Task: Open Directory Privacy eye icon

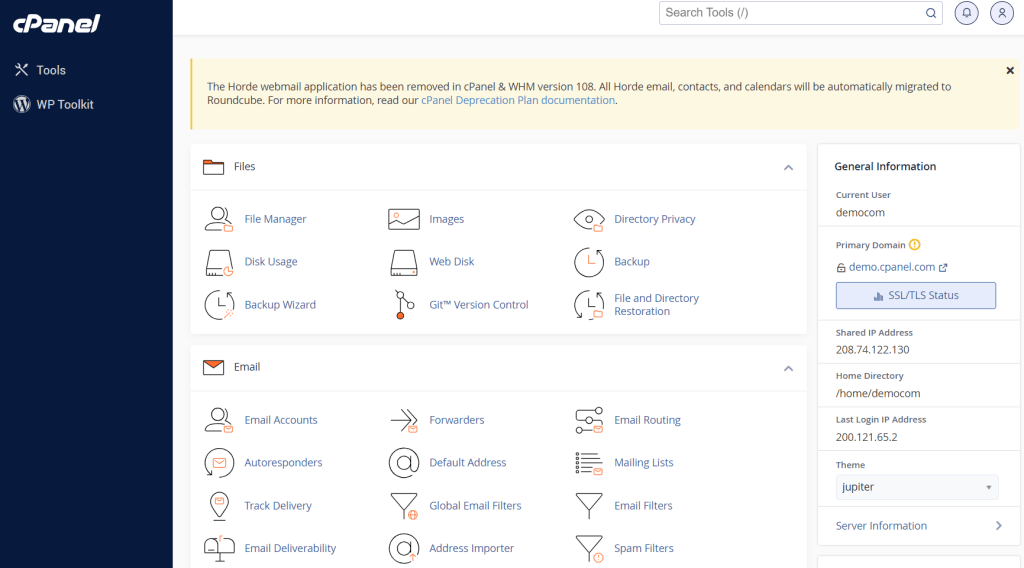Action: coord(588,220)
